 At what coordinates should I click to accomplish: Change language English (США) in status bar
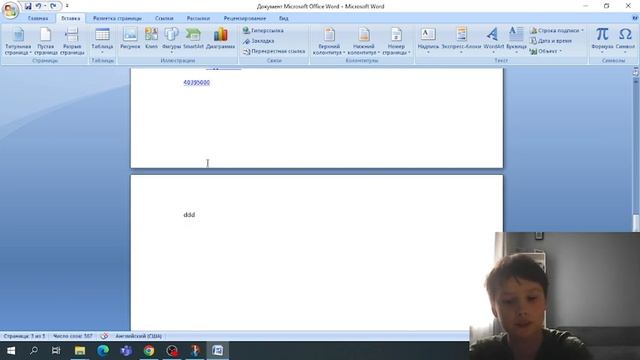coord(139,336)
